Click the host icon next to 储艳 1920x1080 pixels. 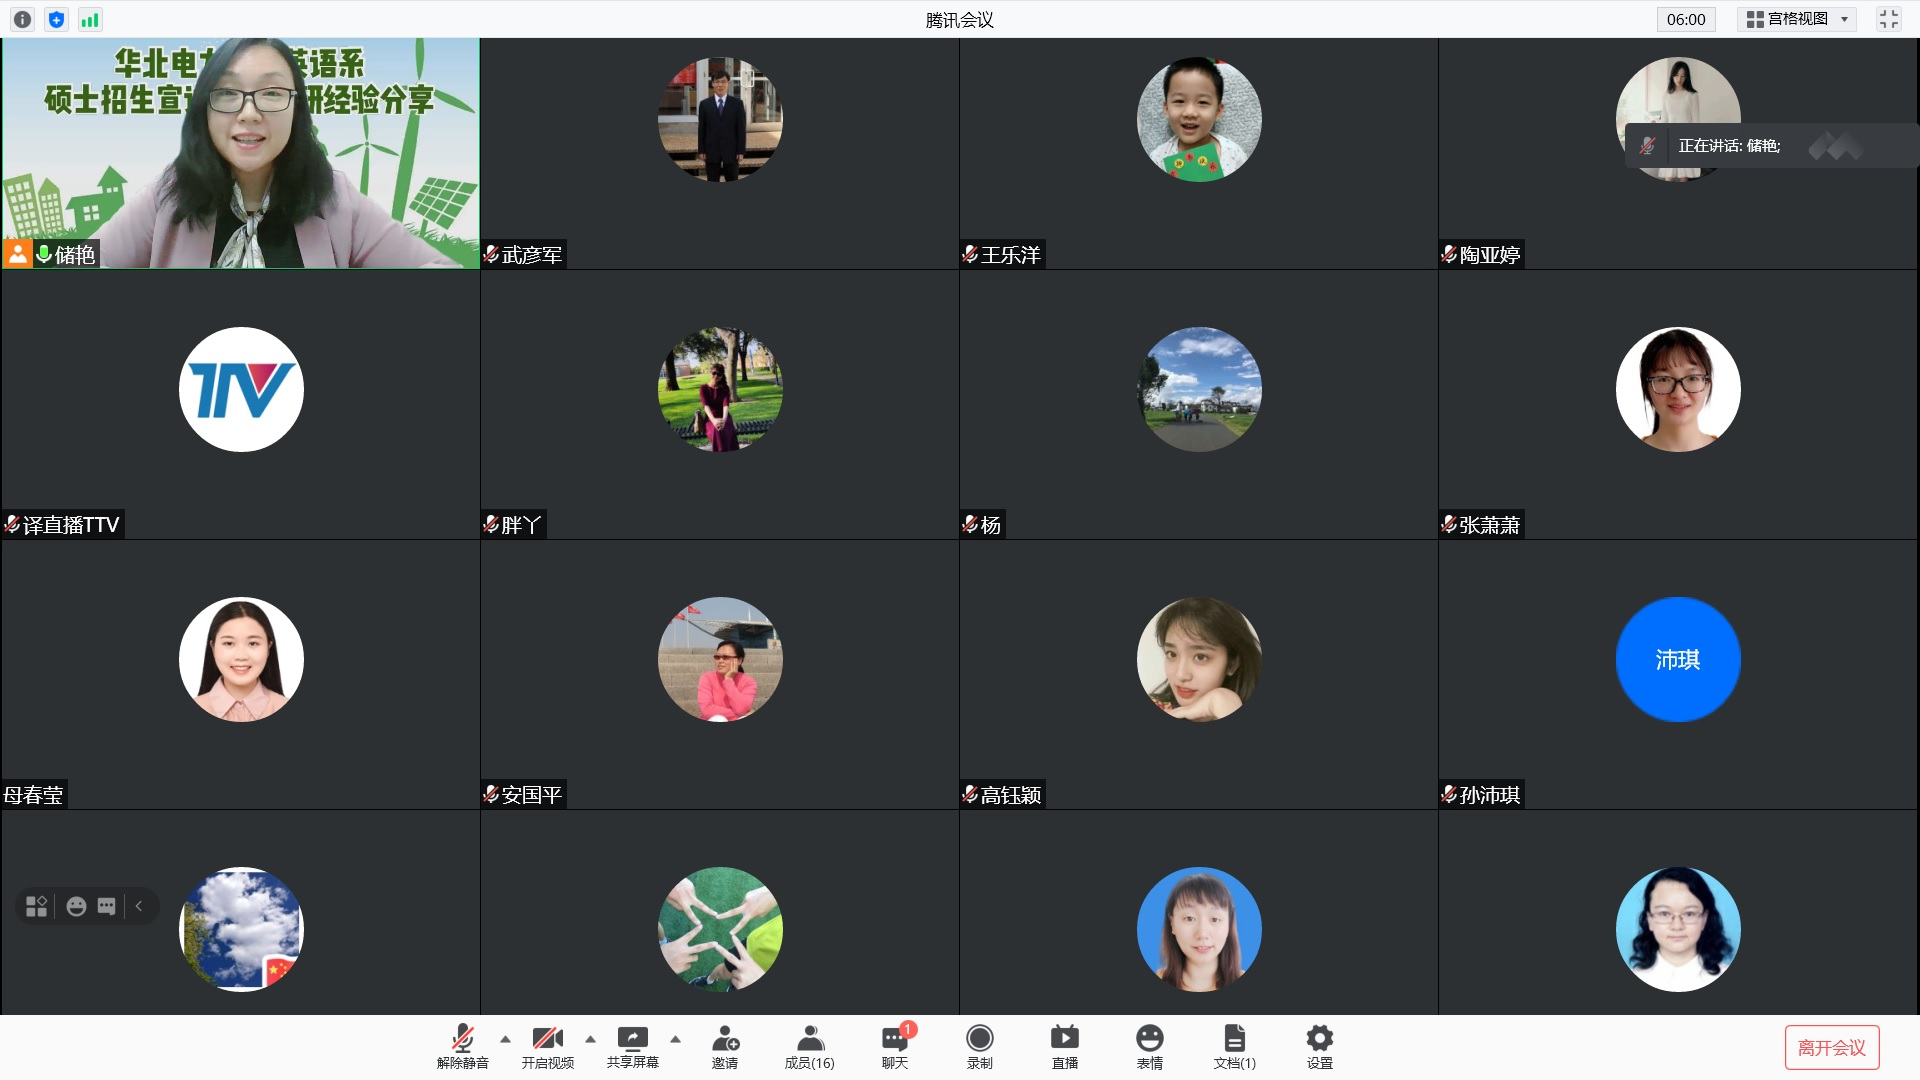[18, 254]
